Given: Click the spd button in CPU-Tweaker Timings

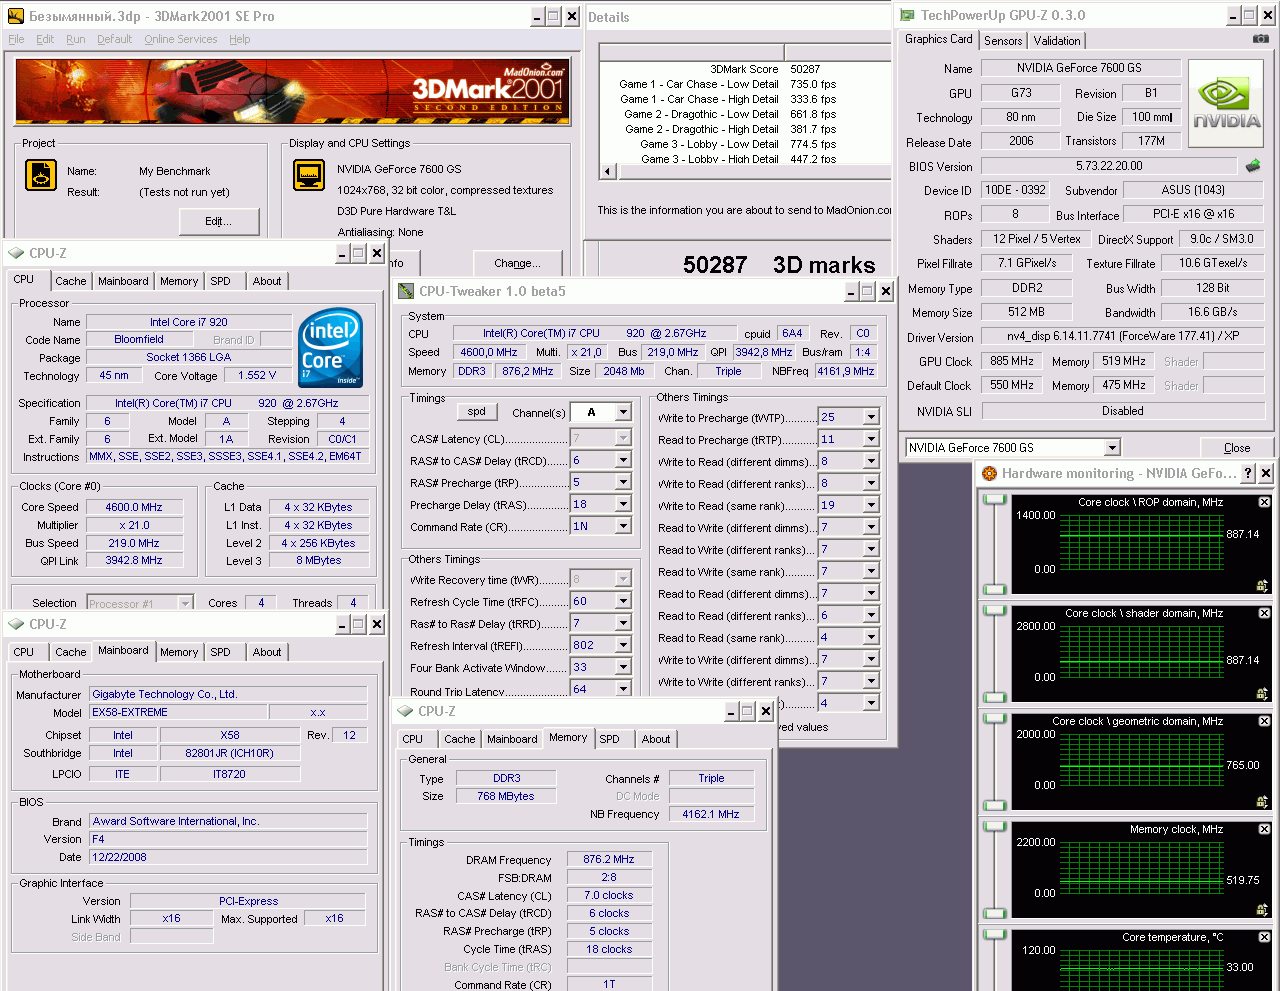Looking at the screenshot, I should [x=477, y=411].
